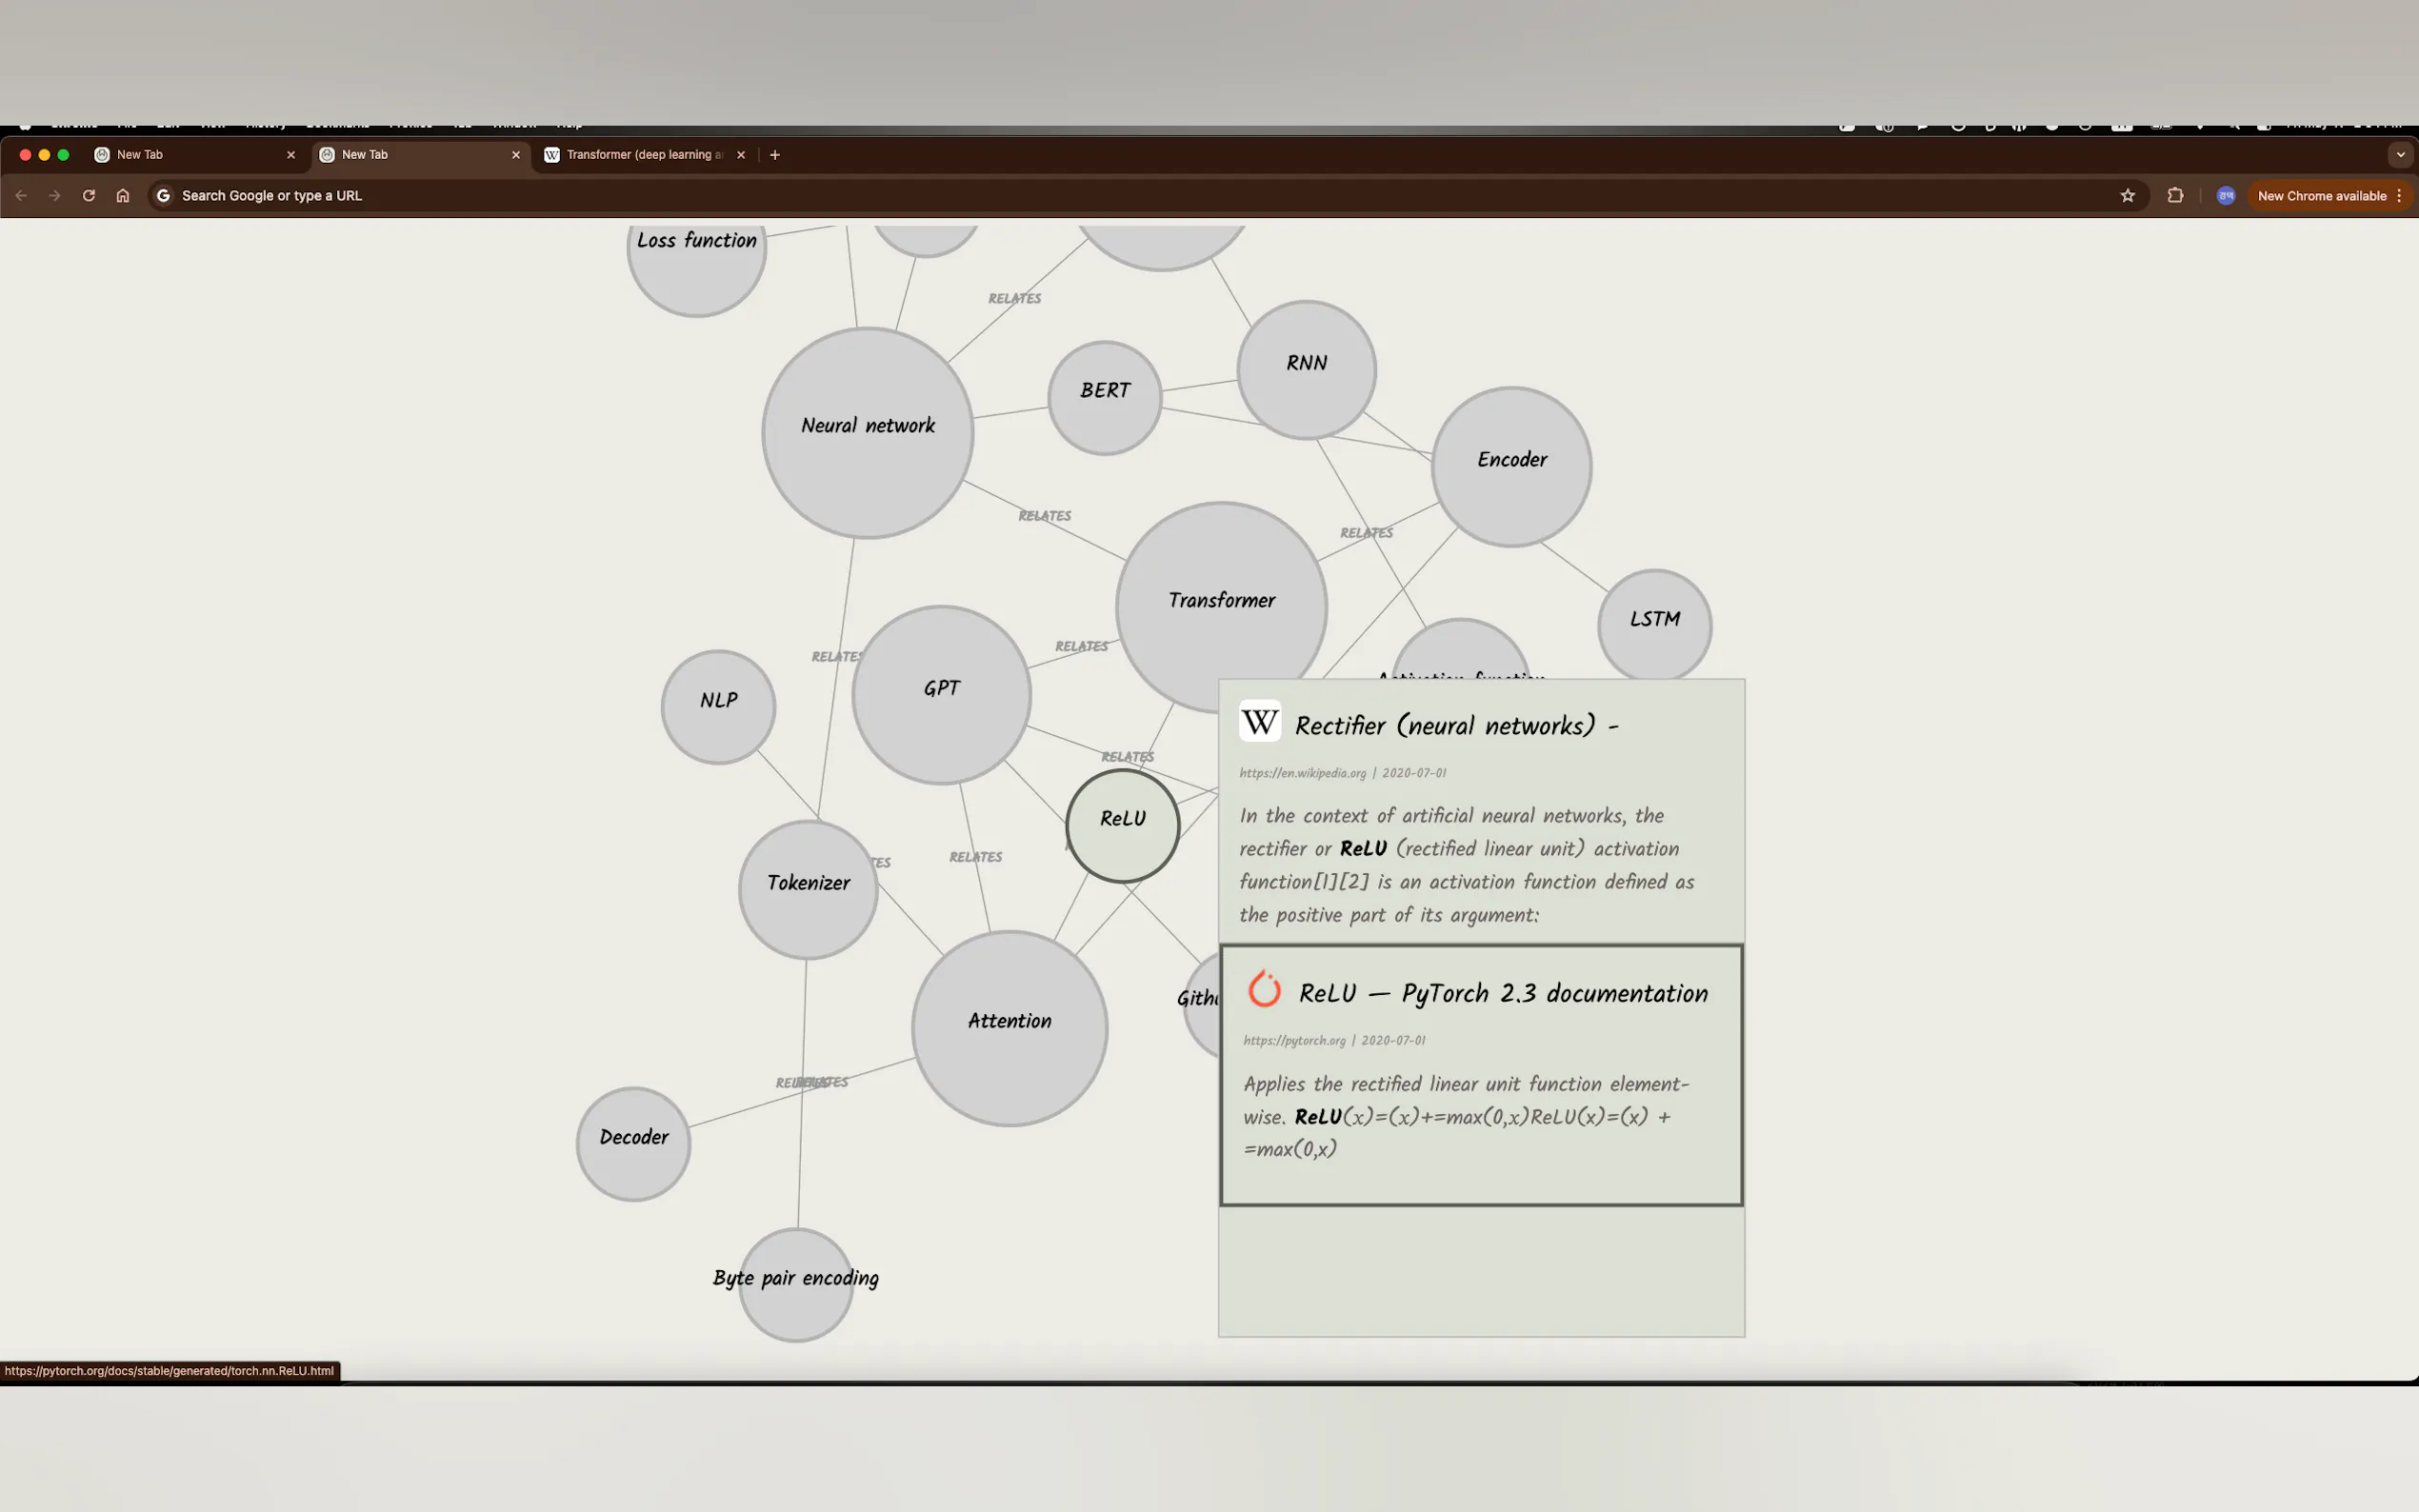Open a new tab with plus icon

775,155
